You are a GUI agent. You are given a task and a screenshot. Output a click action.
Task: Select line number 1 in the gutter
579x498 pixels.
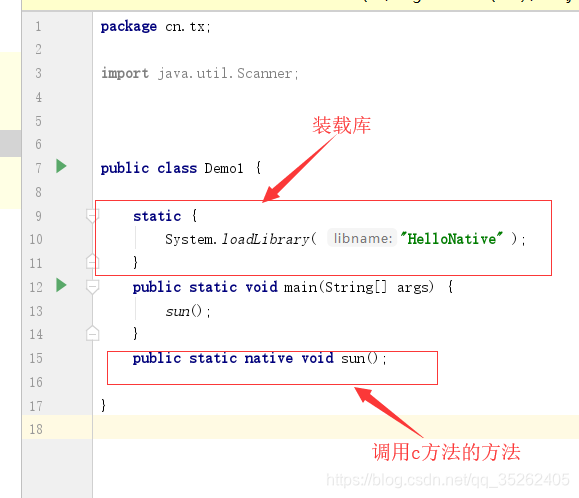click(x=38, y=26)
